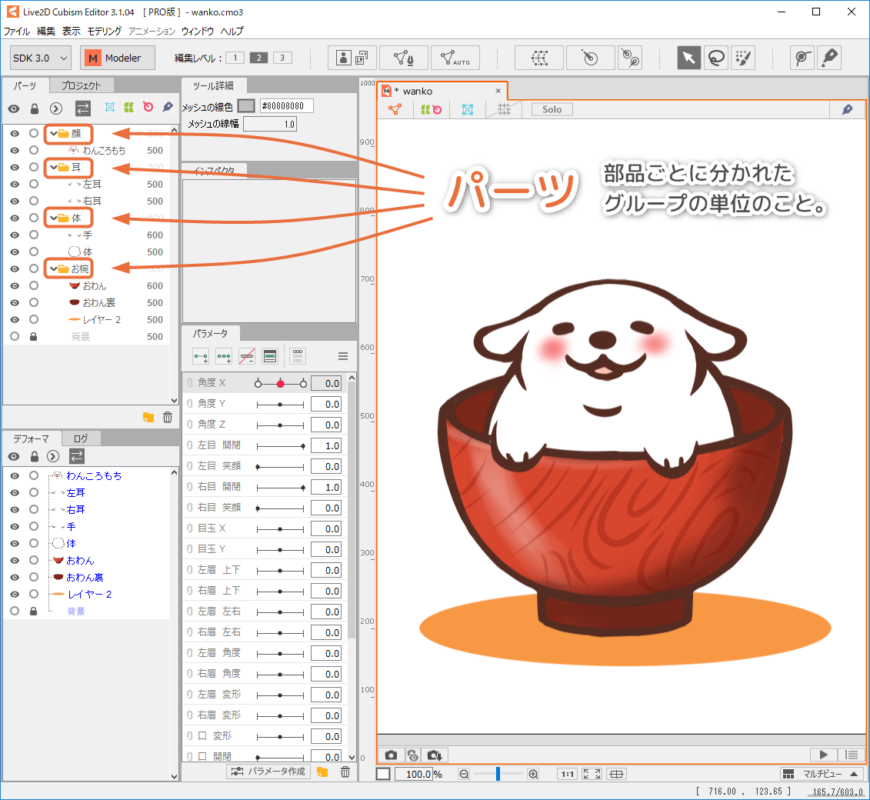This screenshot has height=800, width=870.
Task: Switch to the ログ tab
Action: coord(81,438)
